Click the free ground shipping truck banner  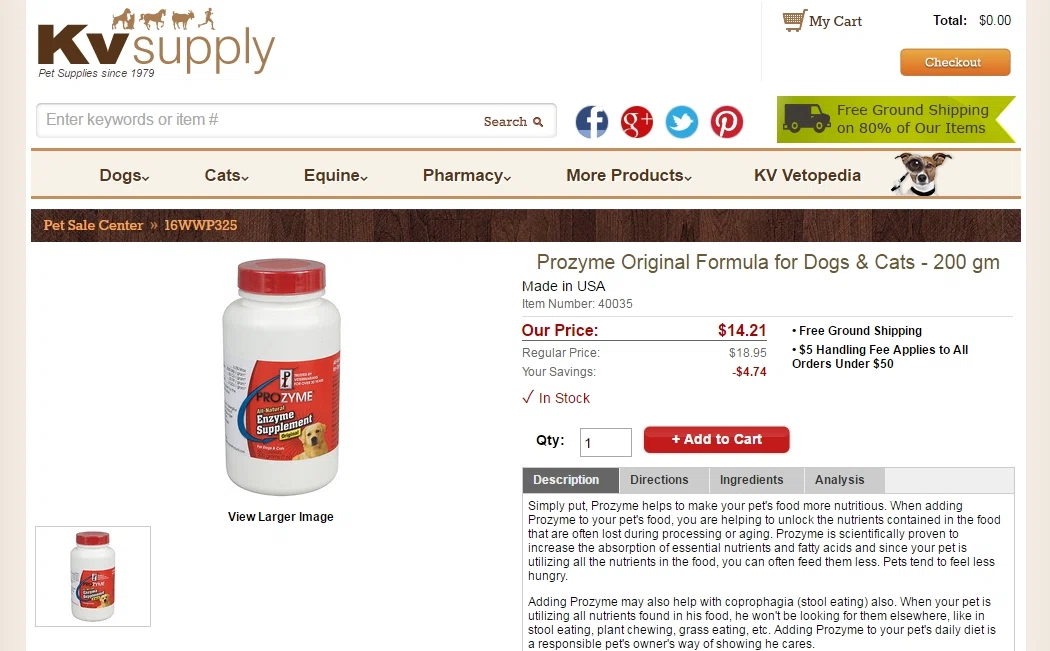(896, 119)
